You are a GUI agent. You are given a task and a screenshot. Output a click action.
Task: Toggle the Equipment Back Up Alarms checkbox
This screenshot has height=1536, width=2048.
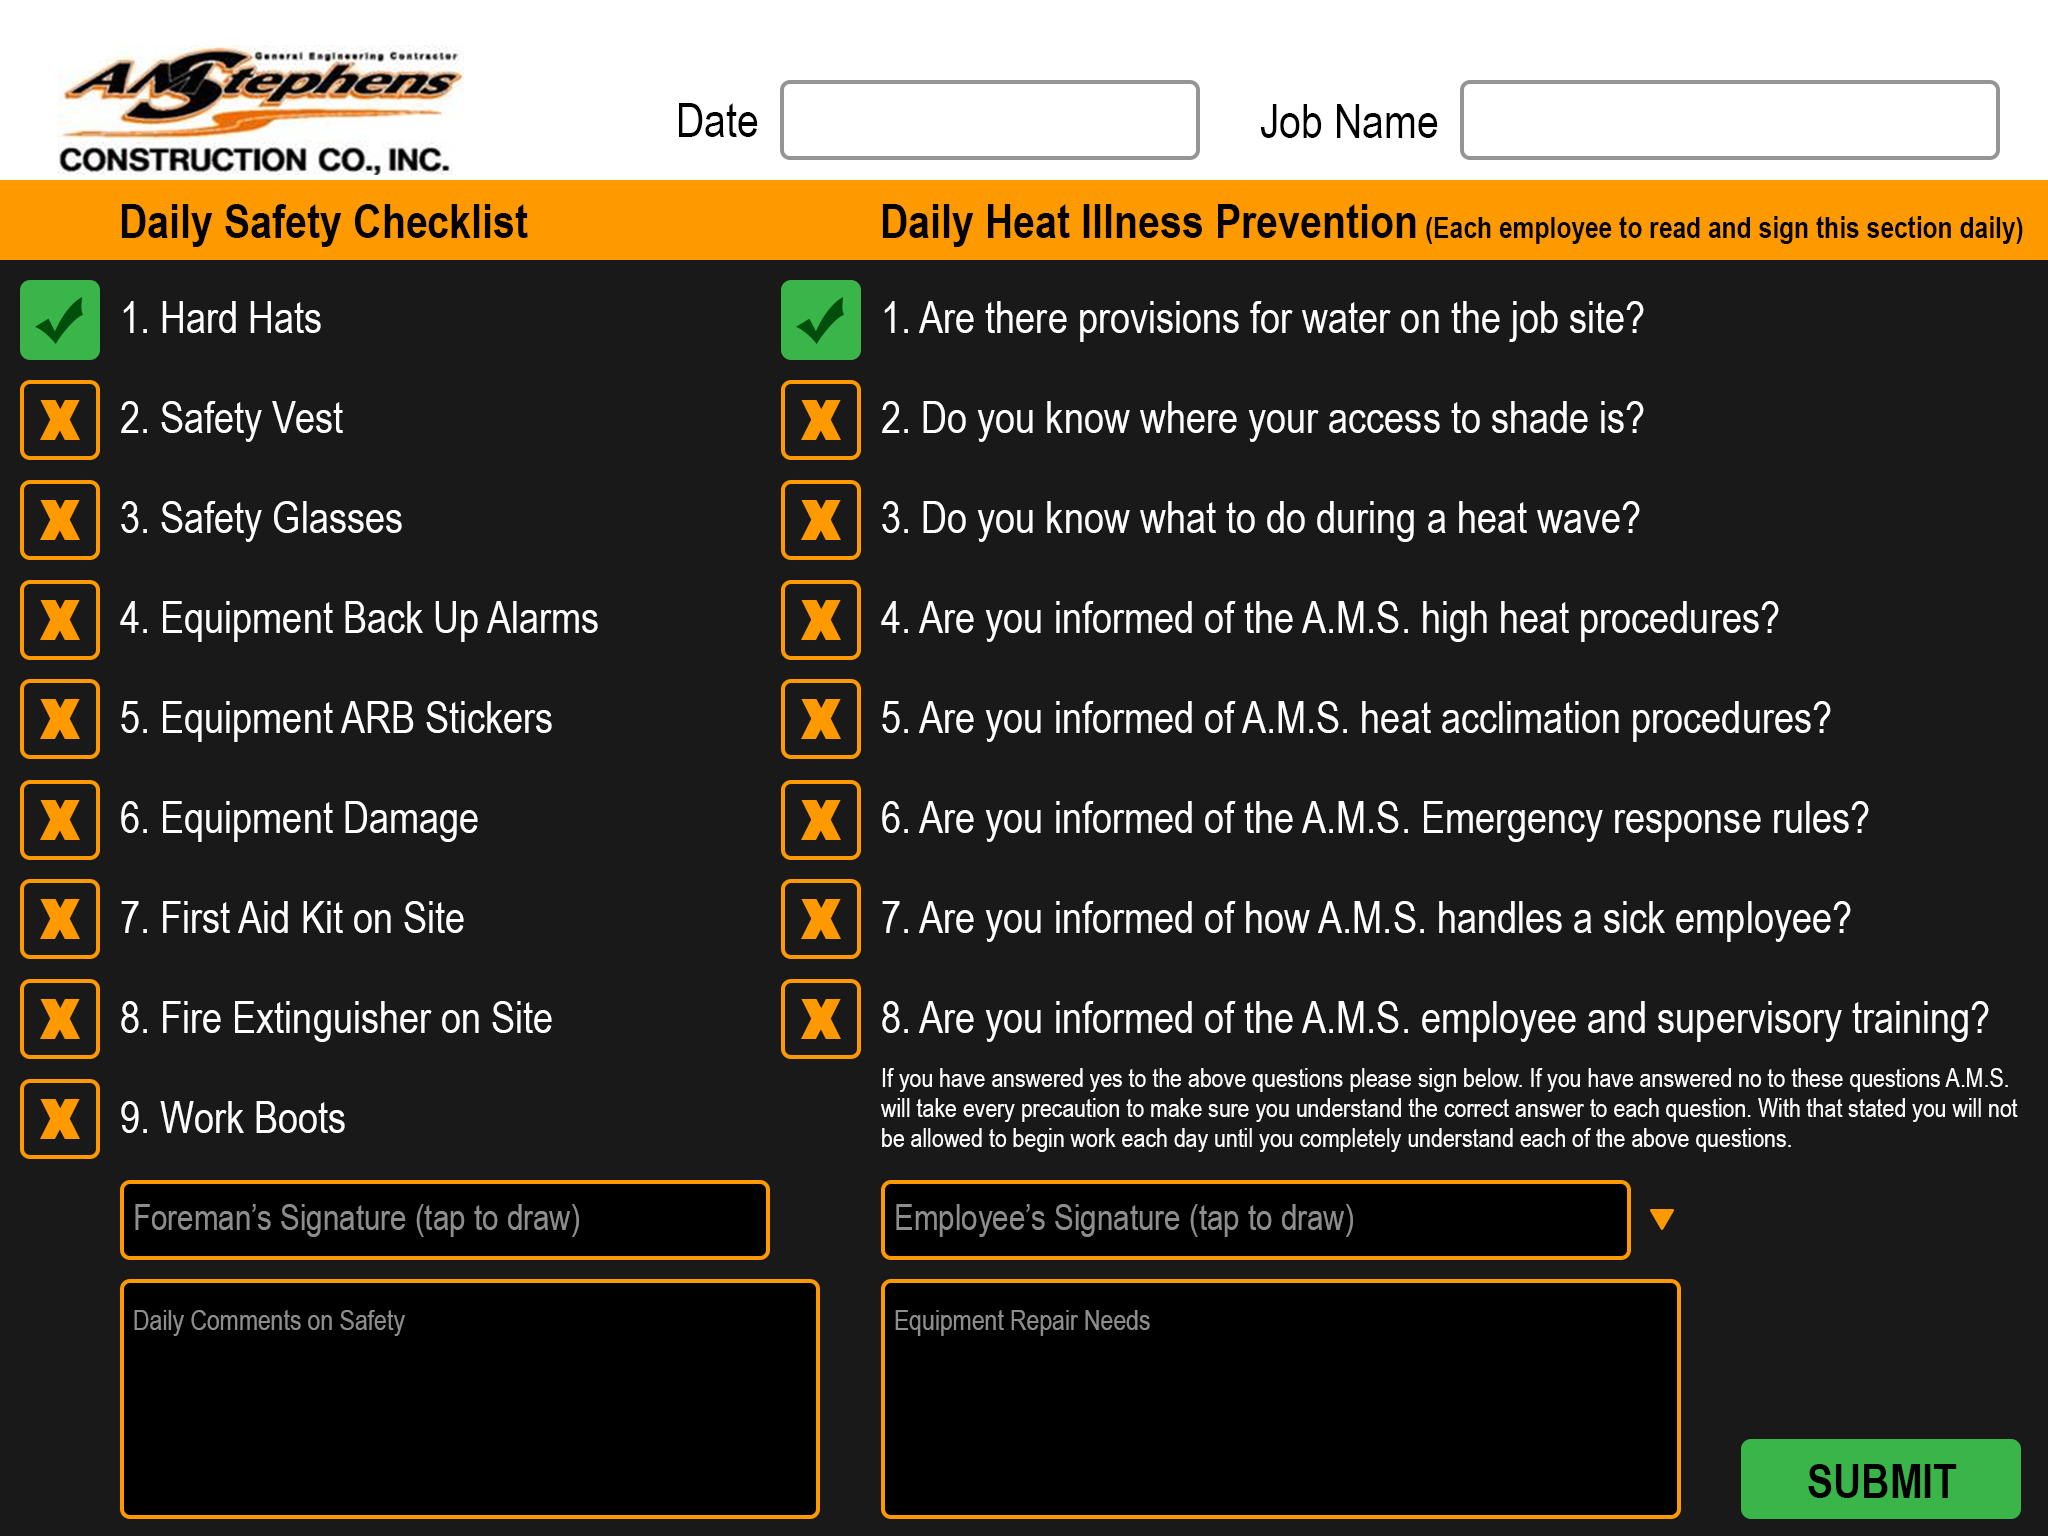pos(59,620)
